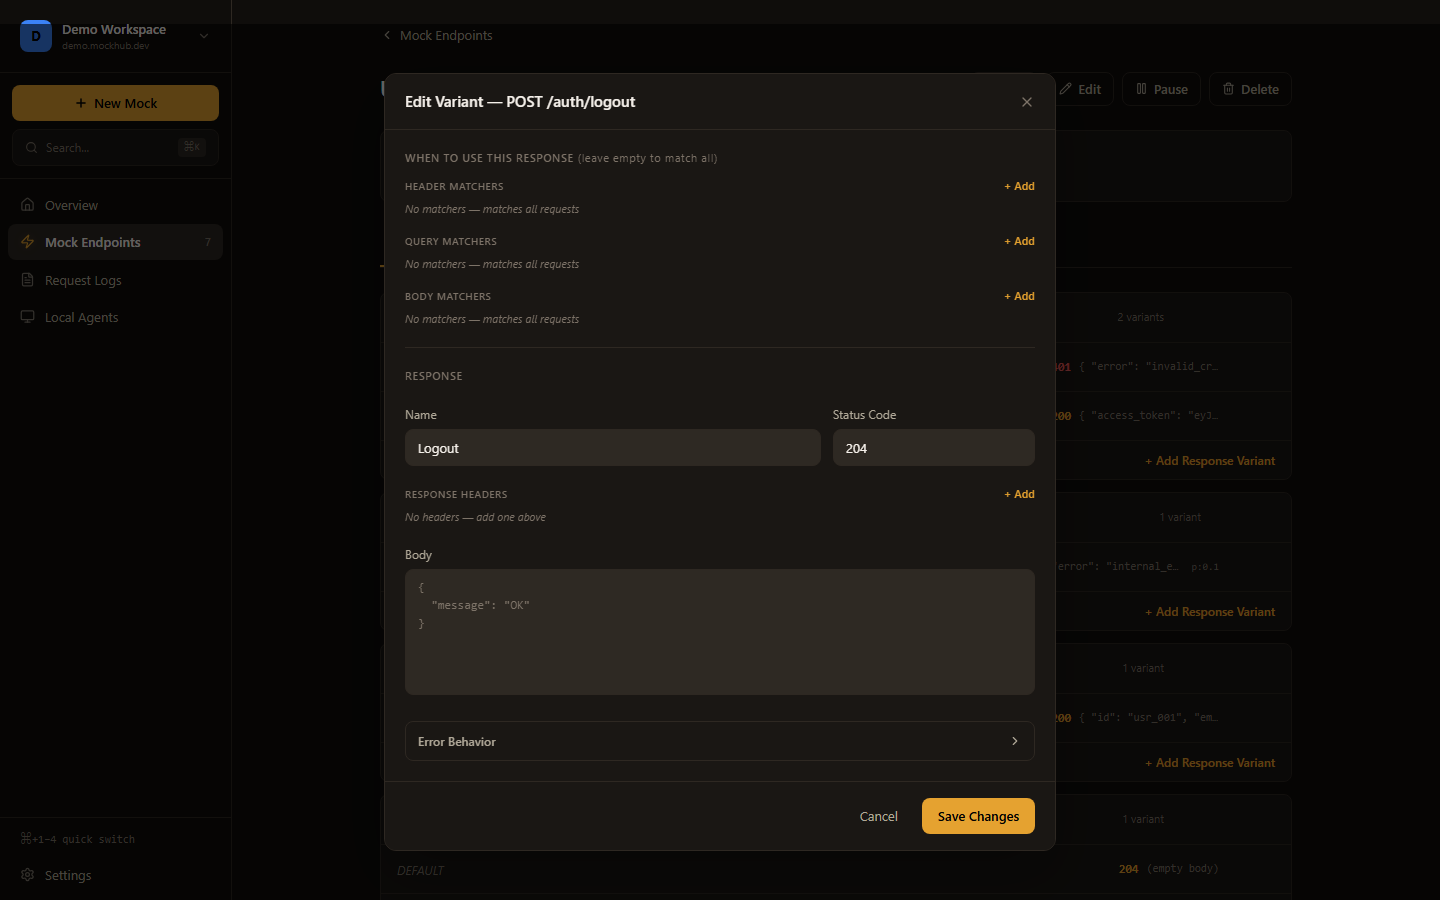Focus the variant Name input field

tap(612, 448)
